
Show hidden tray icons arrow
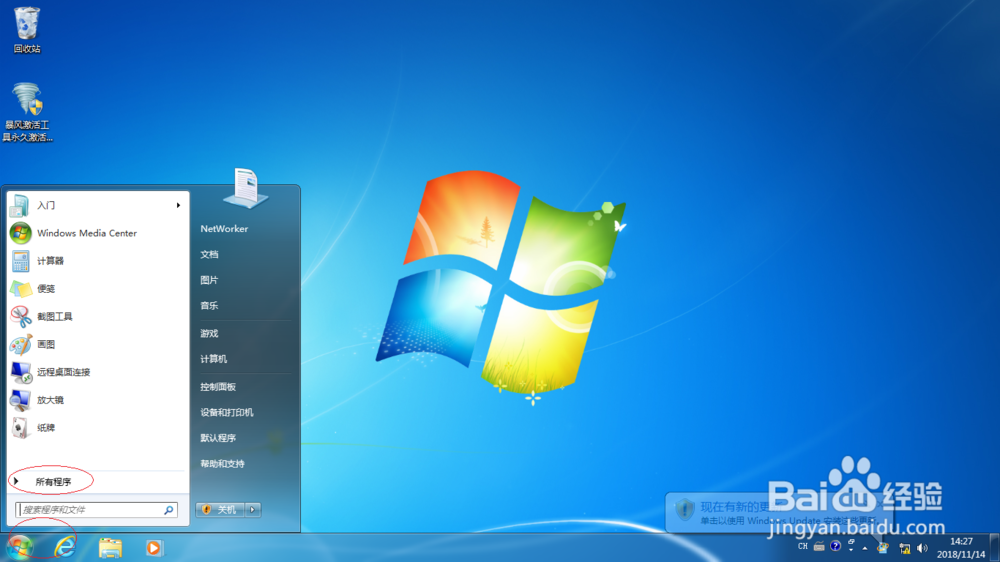(865, 548)
